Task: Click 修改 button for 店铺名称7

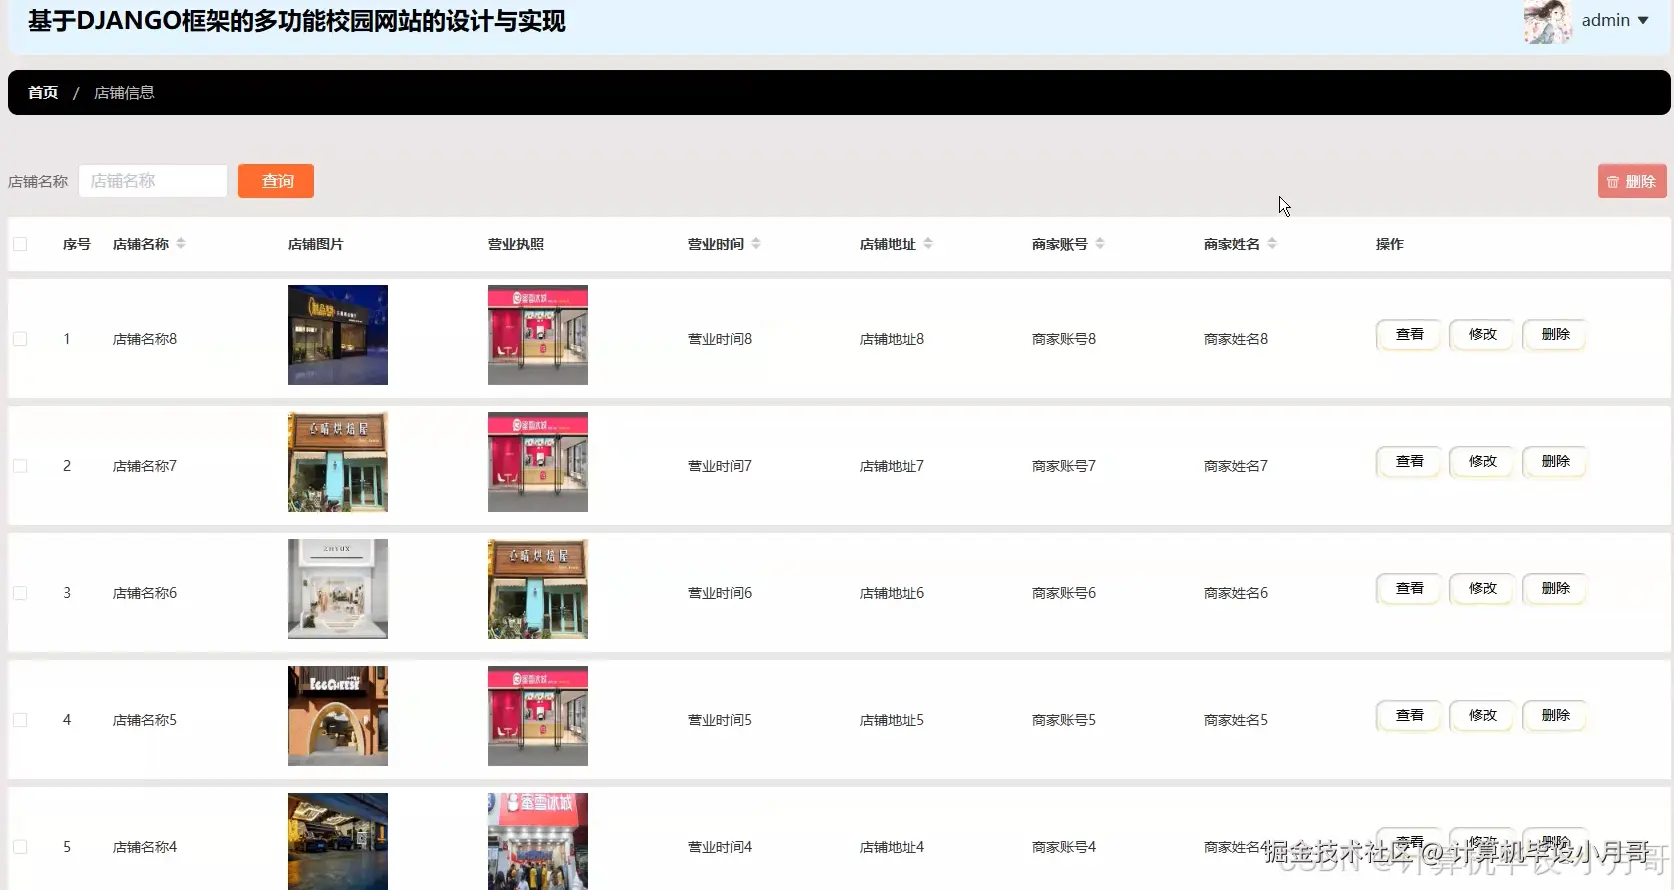Action: tap(1482, 461)
